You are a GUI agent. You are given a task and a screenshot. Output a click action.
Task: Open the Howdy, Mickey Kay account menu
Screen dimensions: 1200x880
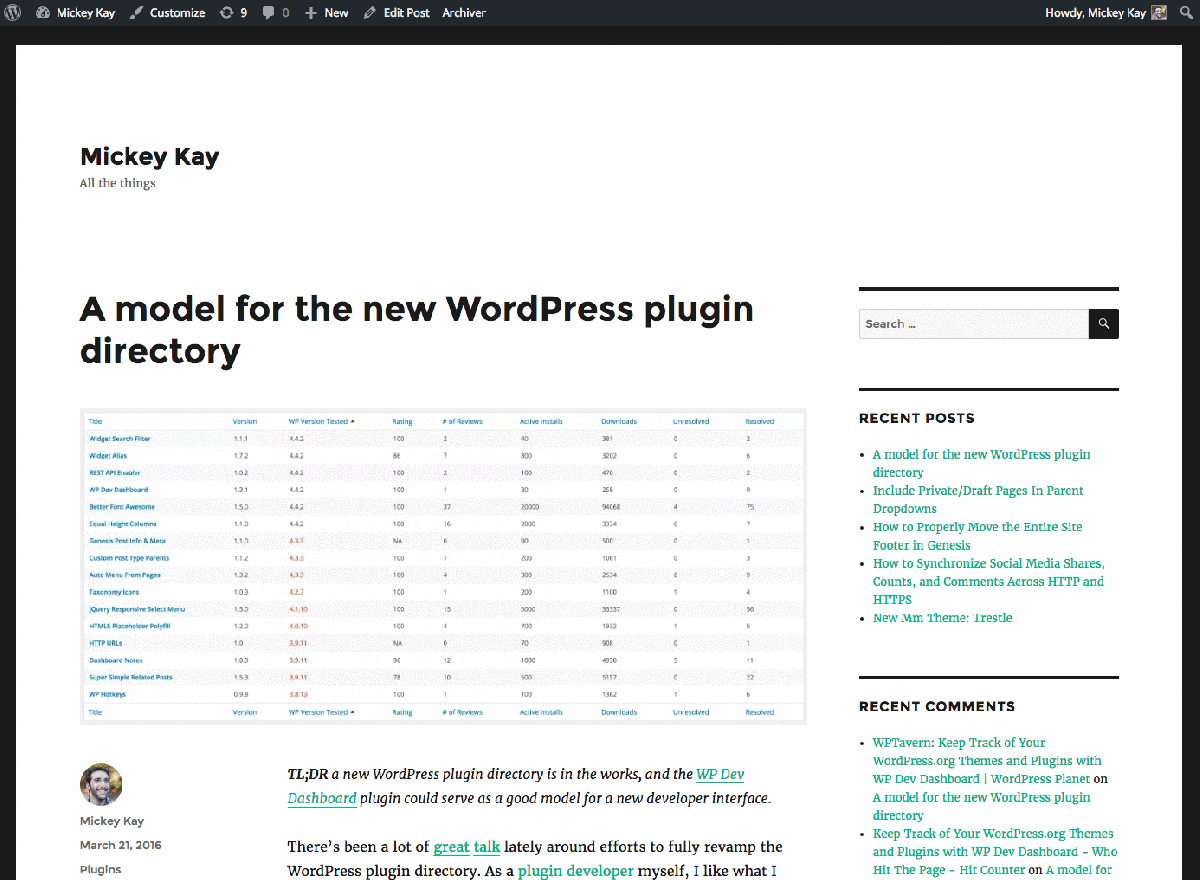click(x=1095, y=13)
